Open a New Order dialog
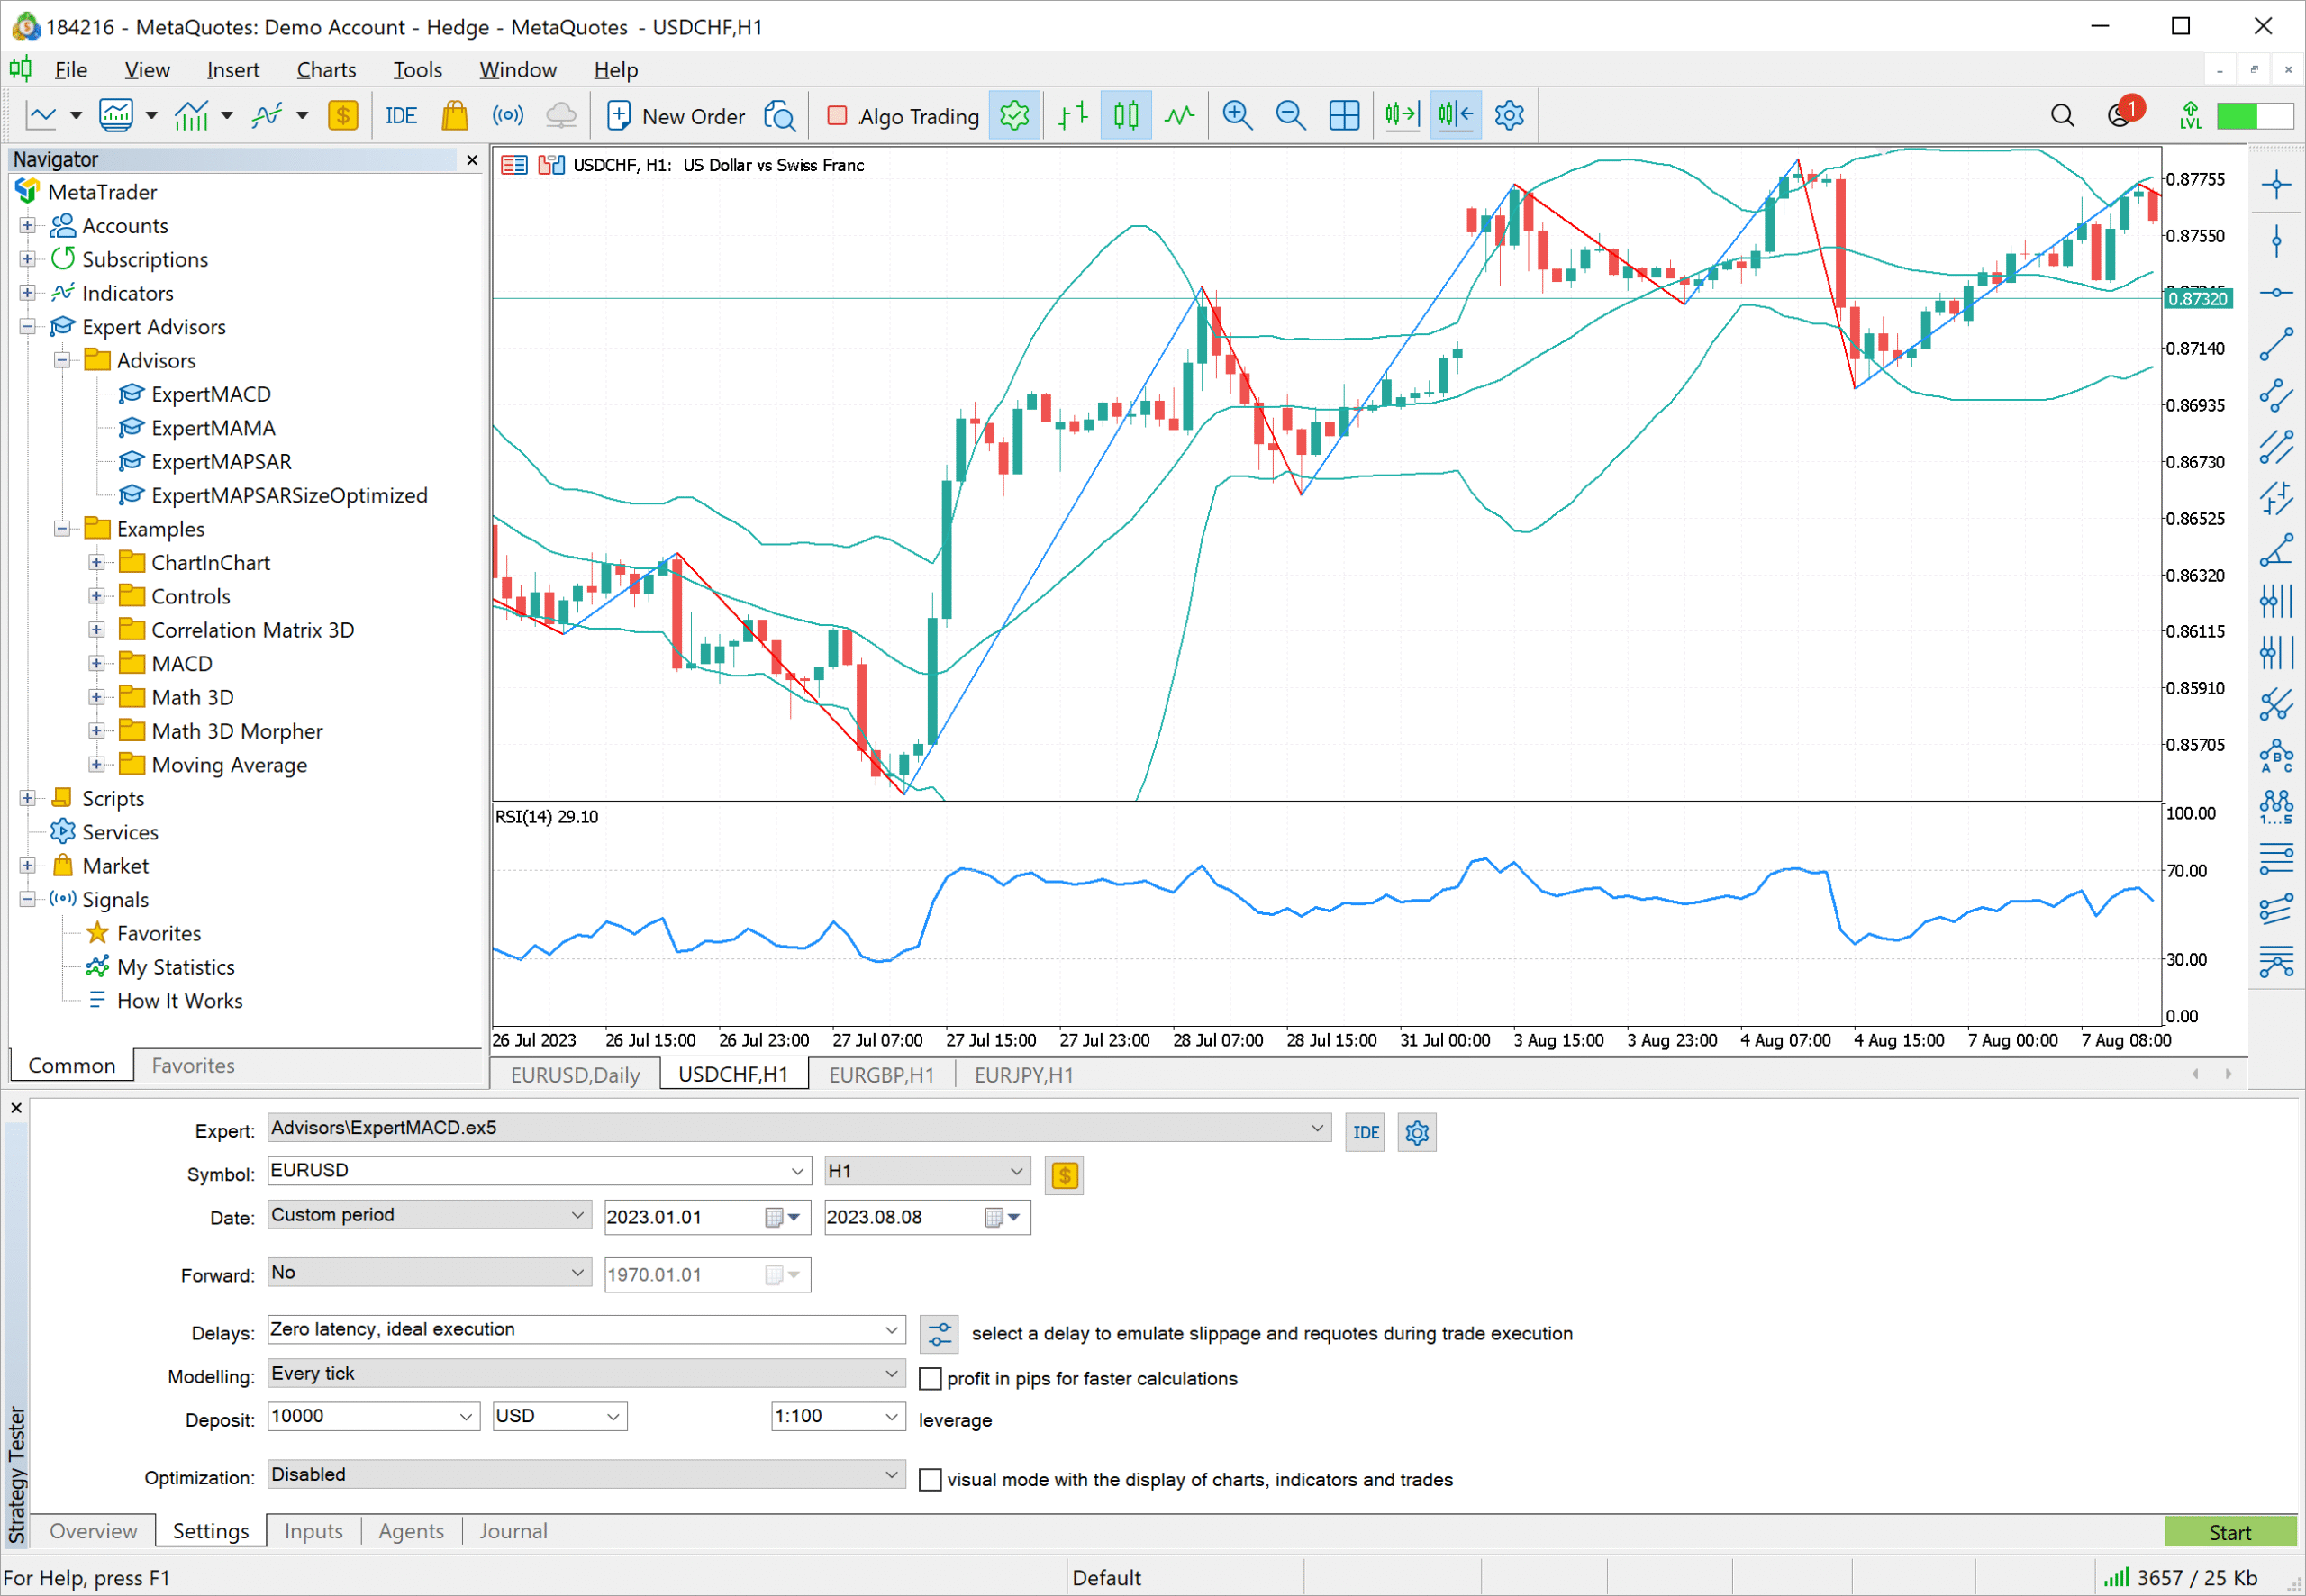 [x=676, y=115]
